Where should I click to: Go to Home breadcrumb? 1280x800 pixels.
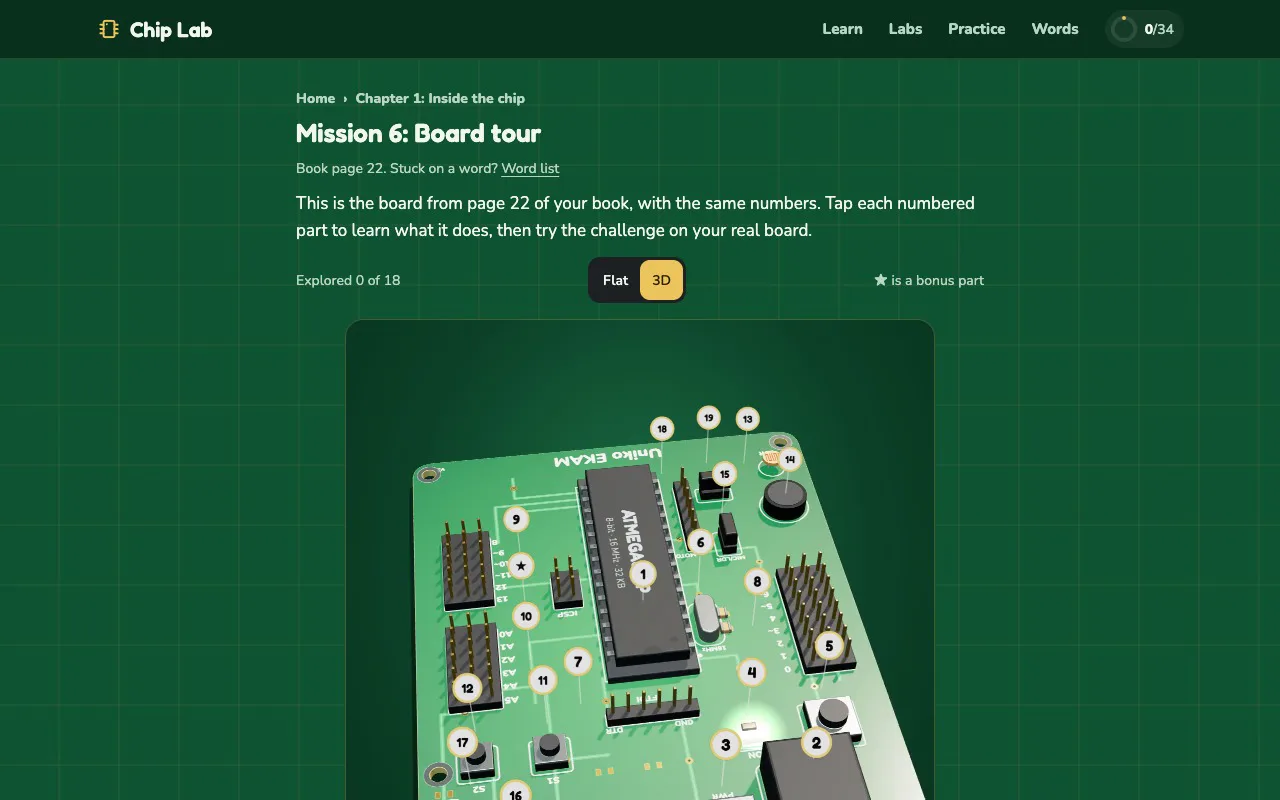[x=315, y=98]
